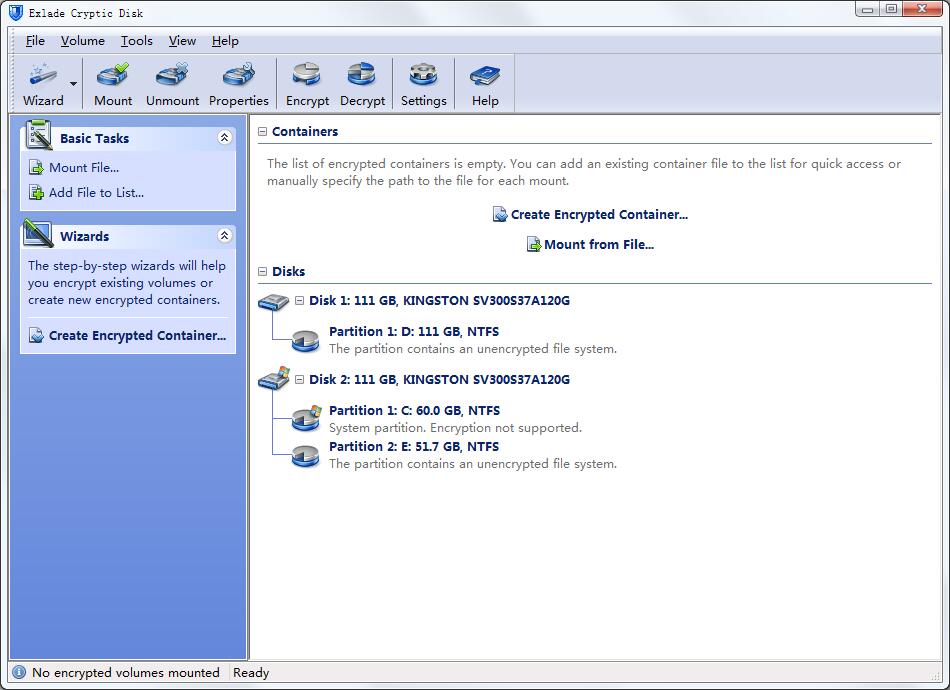Click Mount from File... in Containers

point(598,245)
